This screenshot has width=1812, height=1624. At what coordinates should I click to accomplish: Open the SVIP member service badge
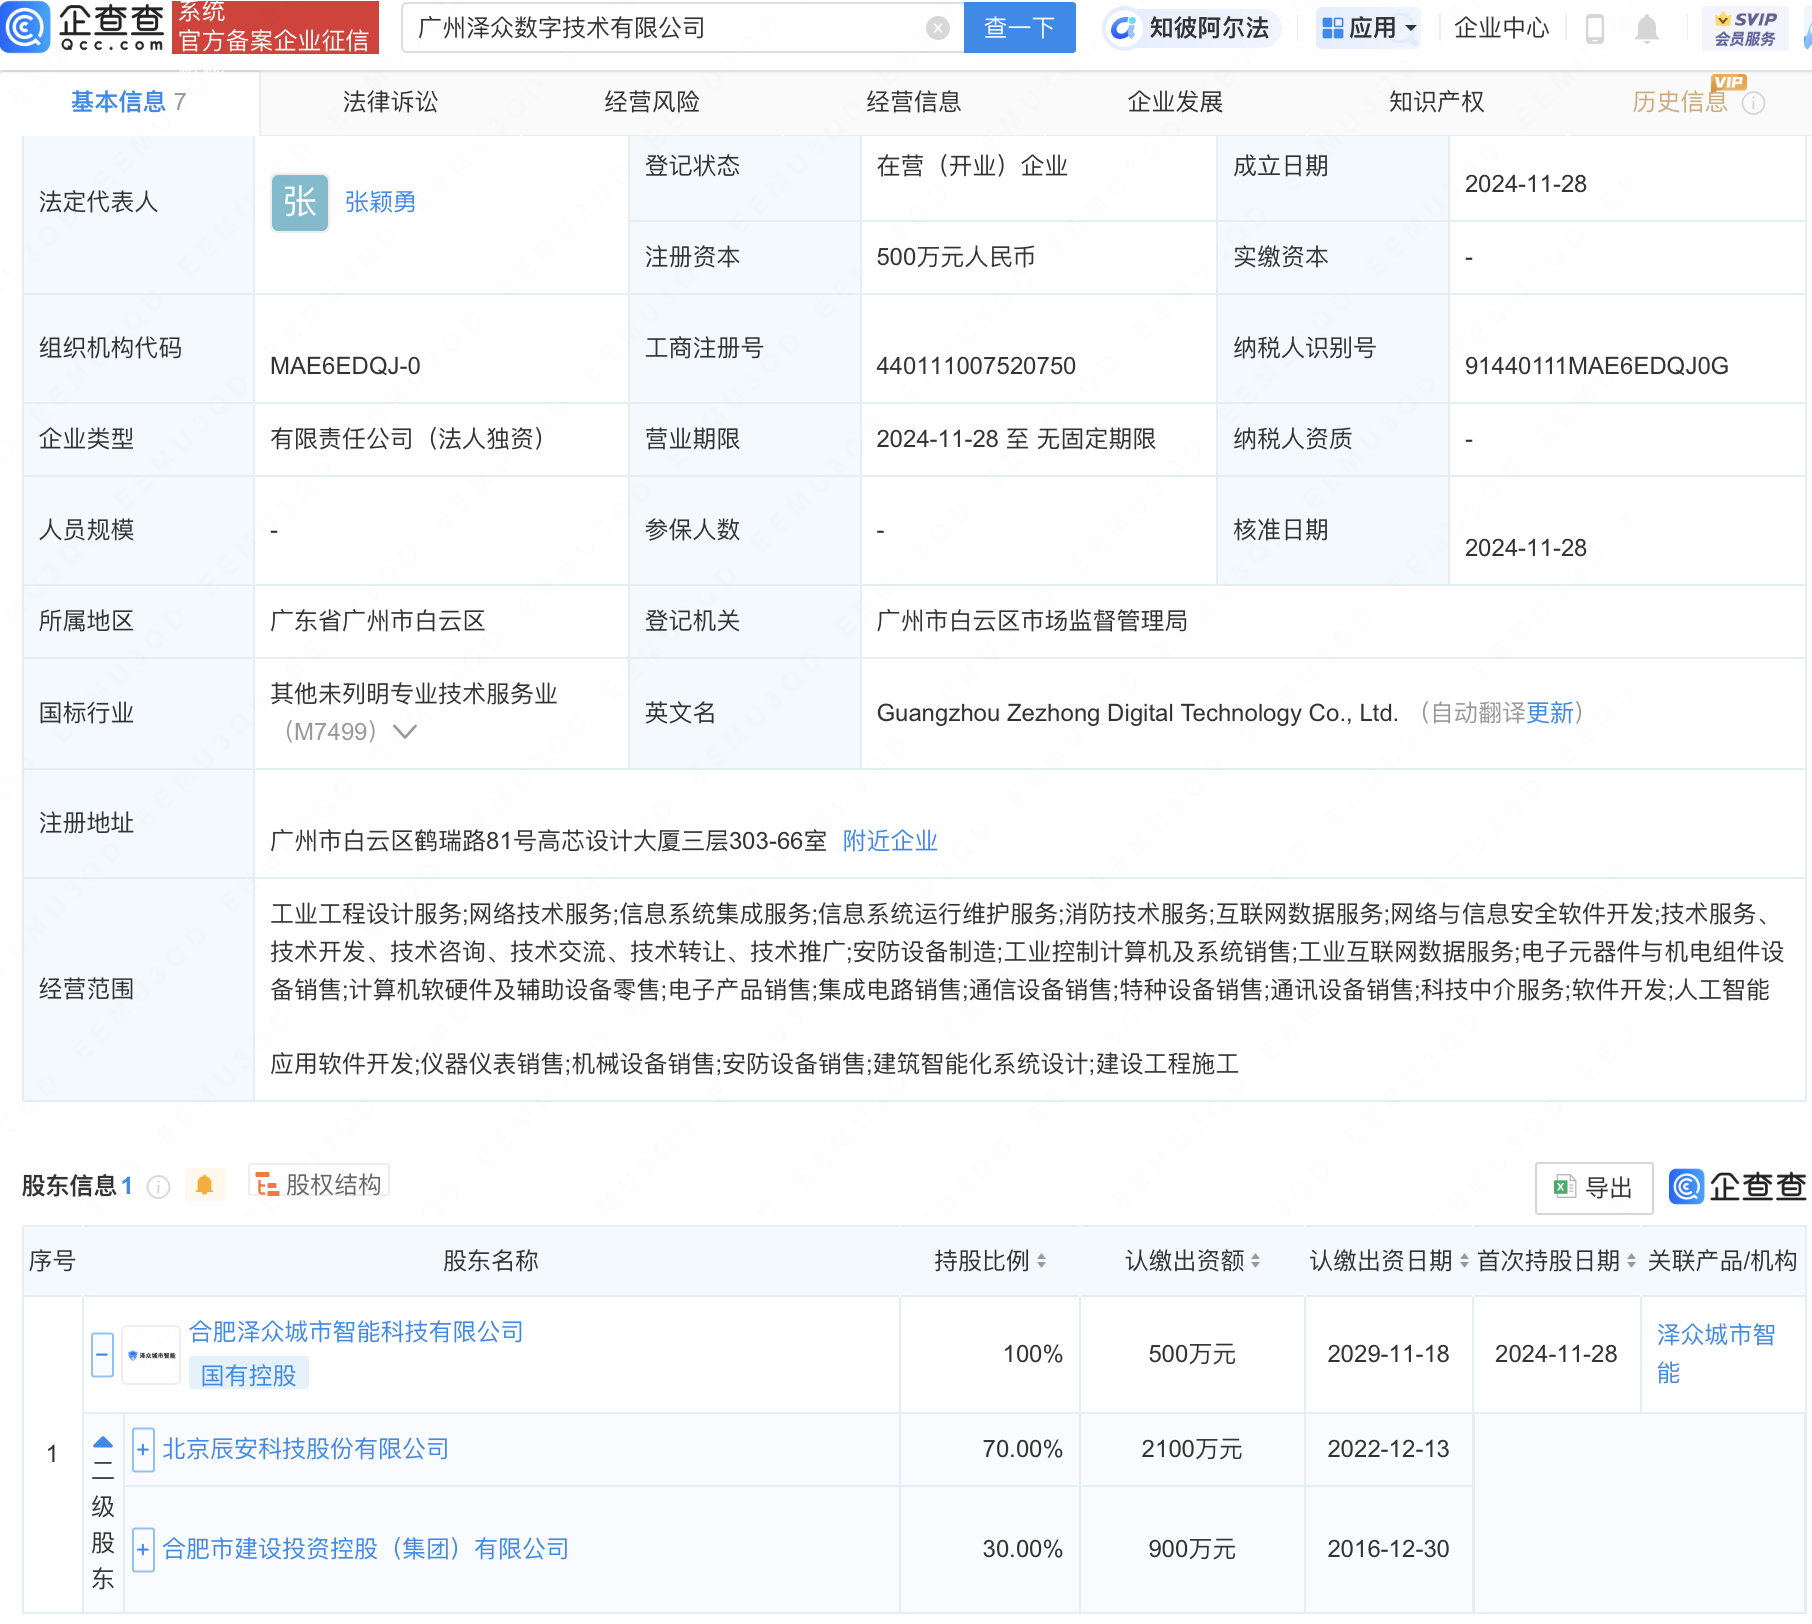(1745, 29)
